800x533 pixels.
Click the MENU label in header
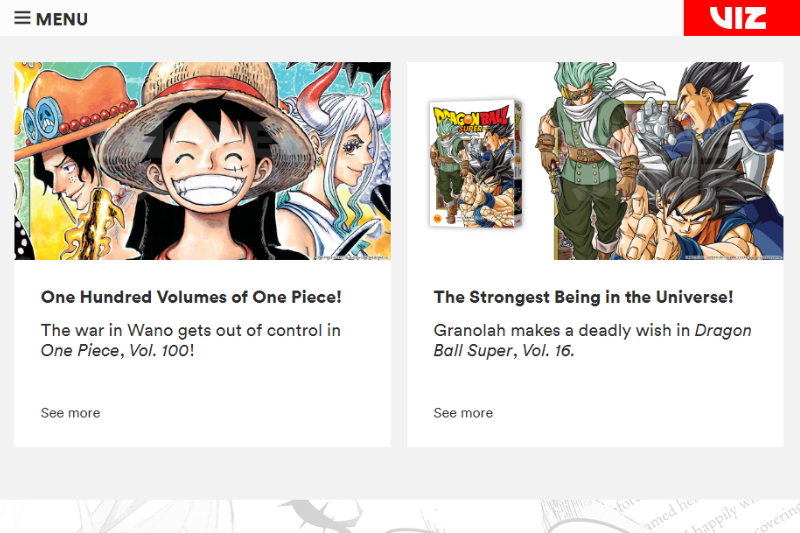[x=62, y=19]
